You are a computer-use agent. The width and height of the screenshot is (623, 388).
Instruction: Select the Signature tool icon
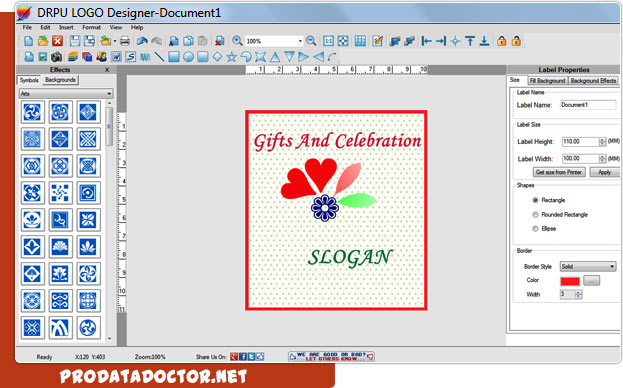tap(130, 57)
